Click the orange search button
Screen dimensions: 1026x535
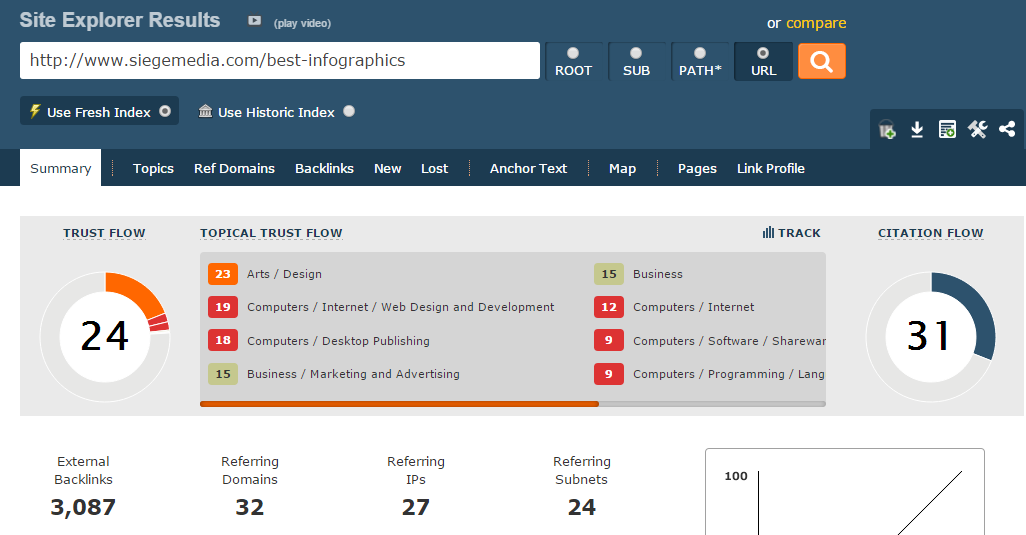coord(821,61)
